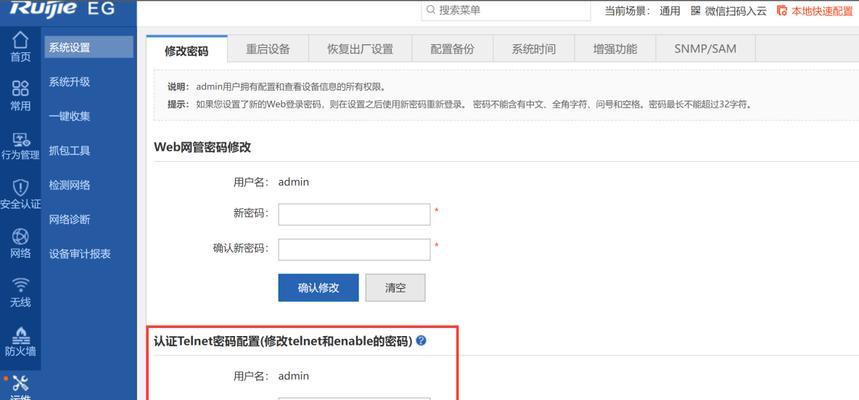The width and height of the screenshot is (859, 400).
Task: Click the 清空 button
Action: (395, 288)
